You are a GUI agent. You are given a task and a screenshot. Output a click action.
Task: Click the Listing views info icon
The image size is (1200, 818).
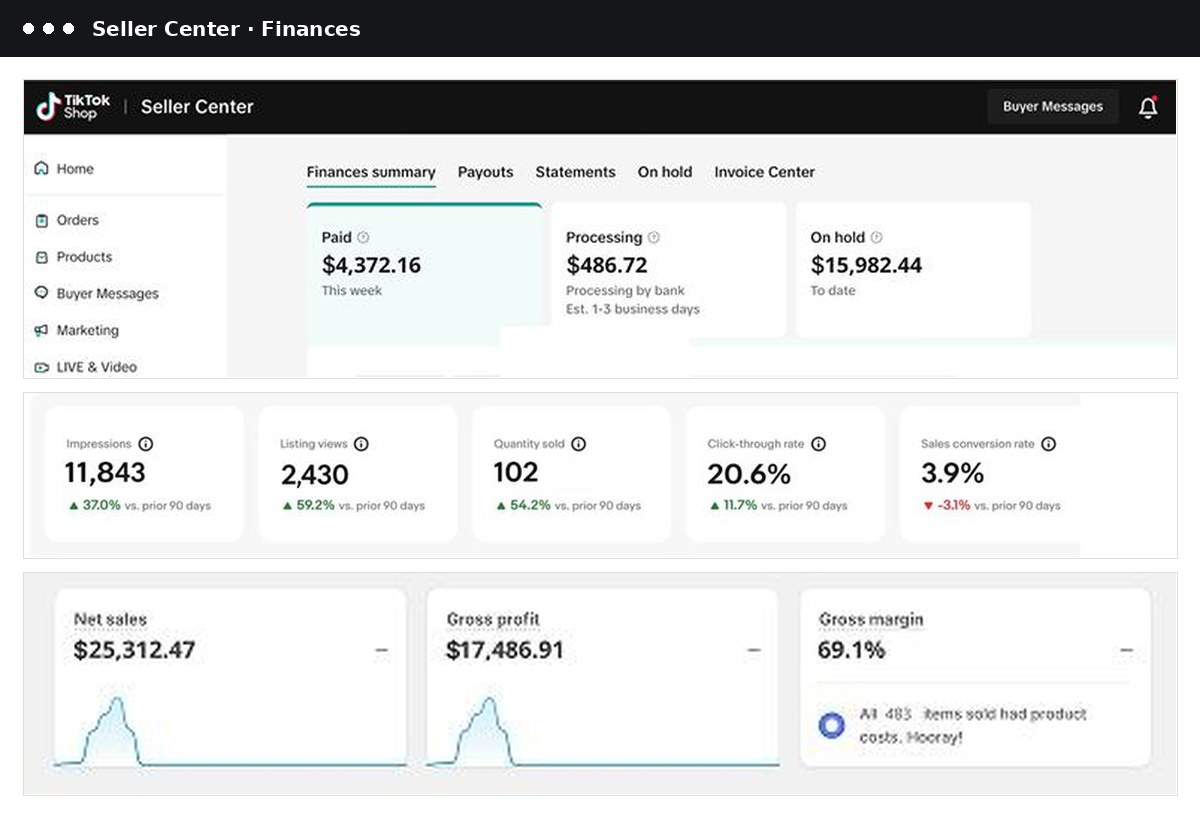click(361, 444)
